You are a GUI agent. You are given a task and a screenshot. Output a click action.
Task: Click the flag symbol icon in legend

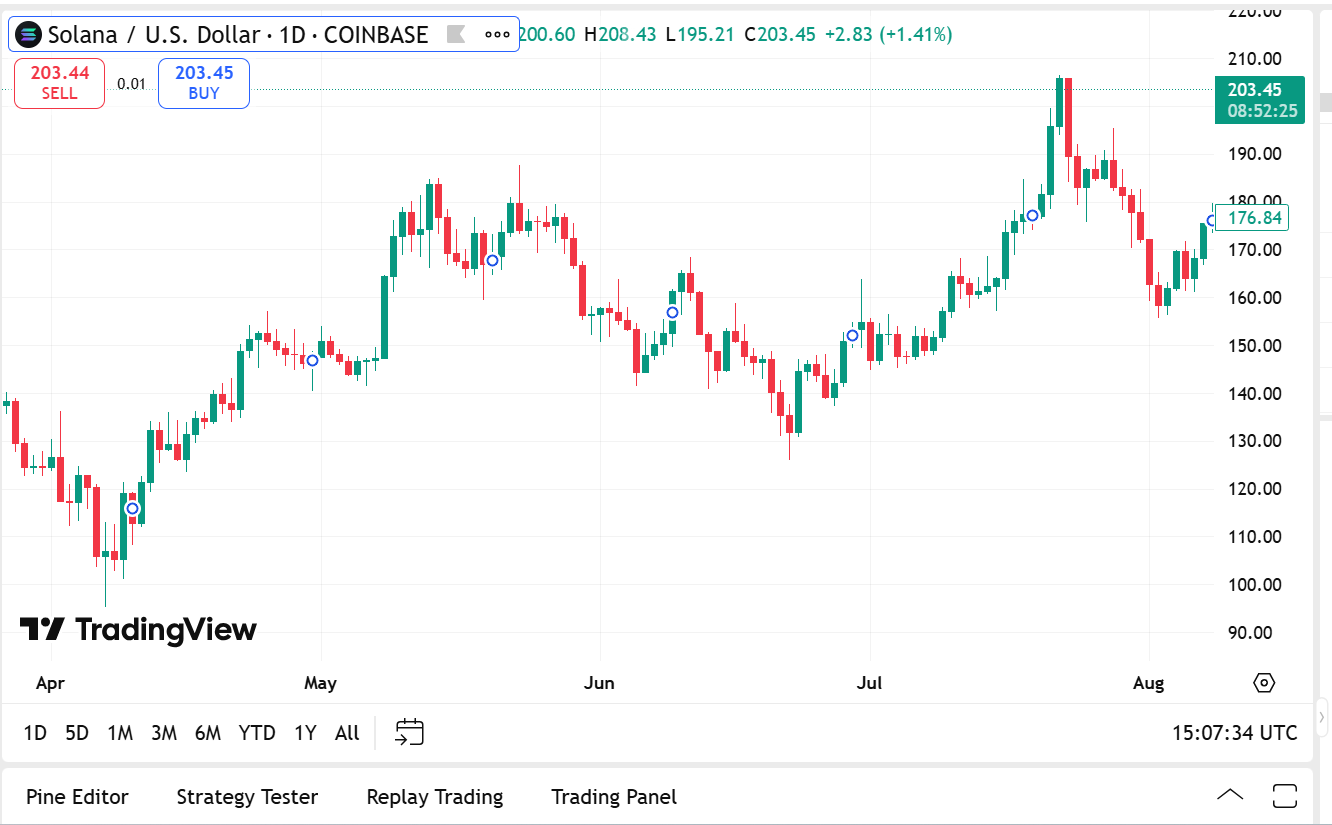[x=455, y=35]
